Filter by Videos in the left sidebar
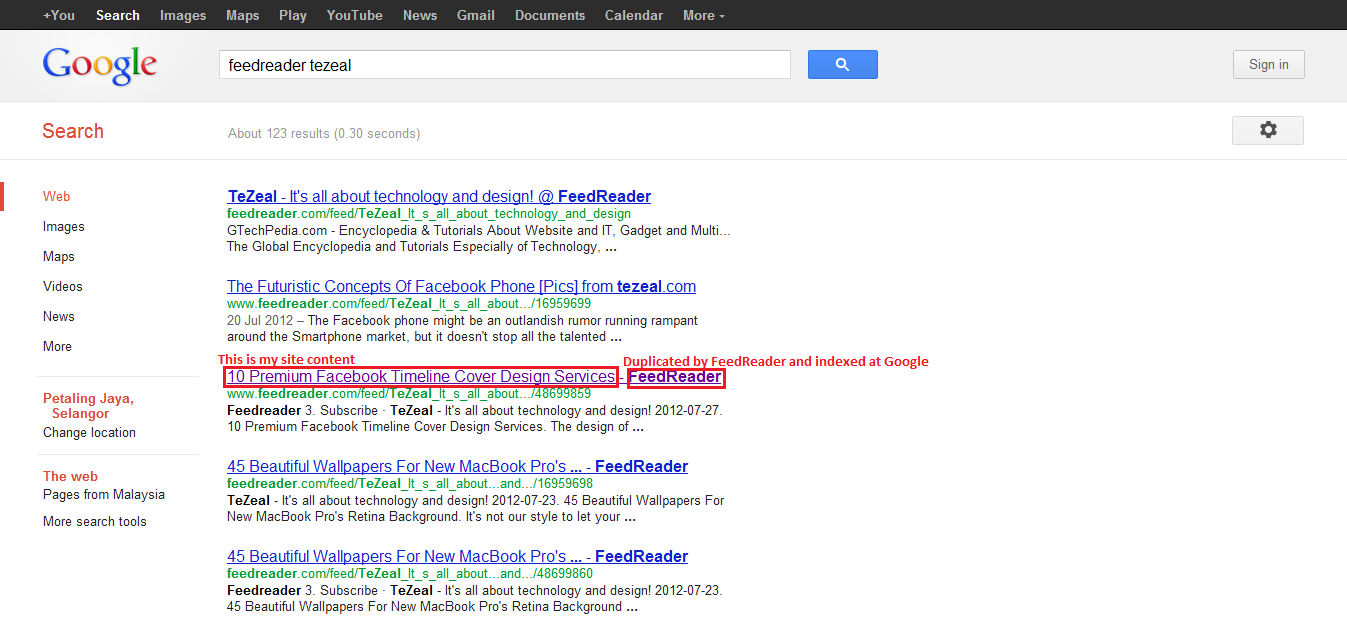This screenshot has width=1347, height=639. point(63,287)
